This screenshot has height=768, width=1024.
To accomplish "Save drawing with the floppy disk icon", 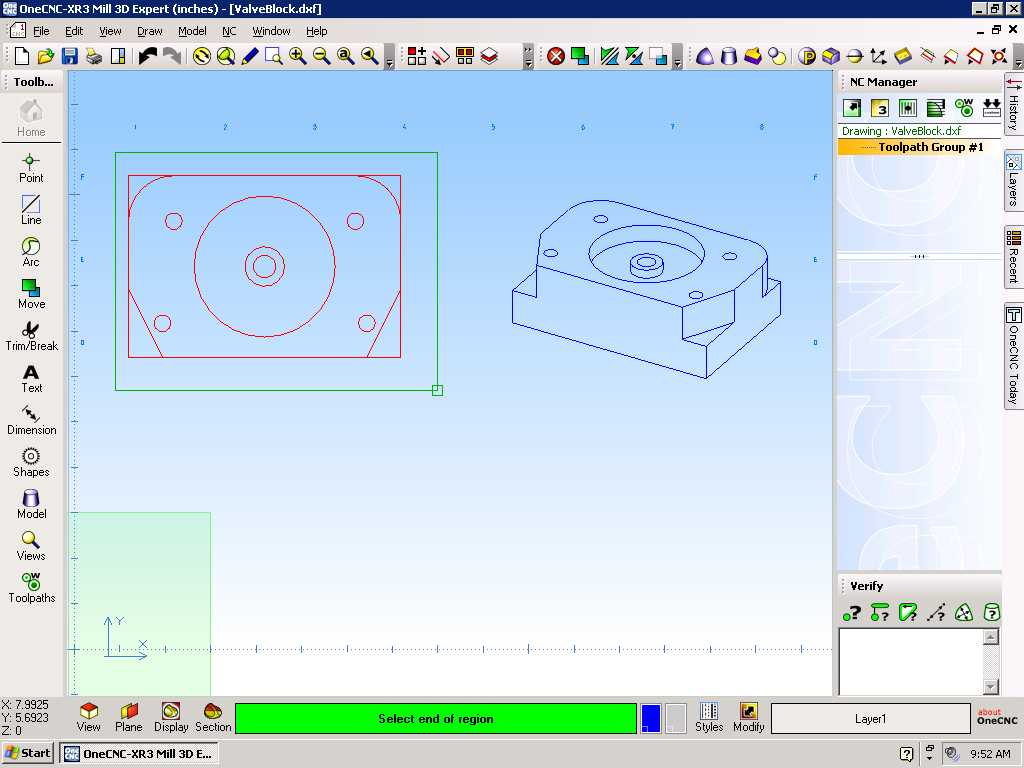I will click(x=69, y=56).
